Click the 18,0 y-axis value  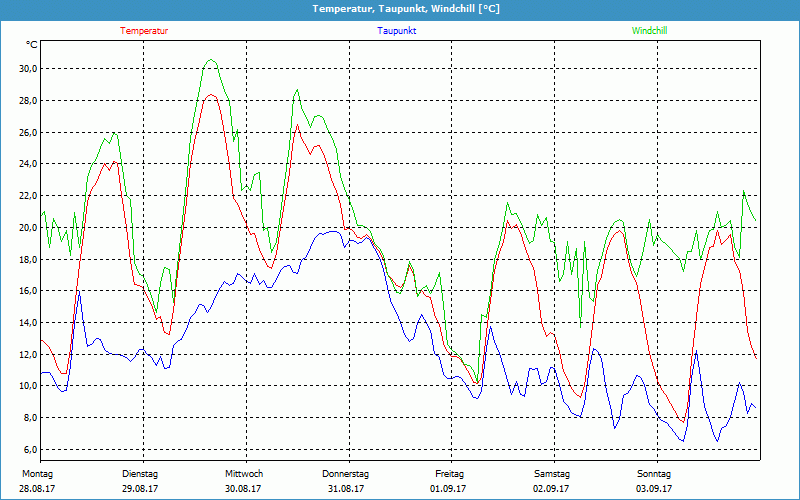tap(28, 259)
